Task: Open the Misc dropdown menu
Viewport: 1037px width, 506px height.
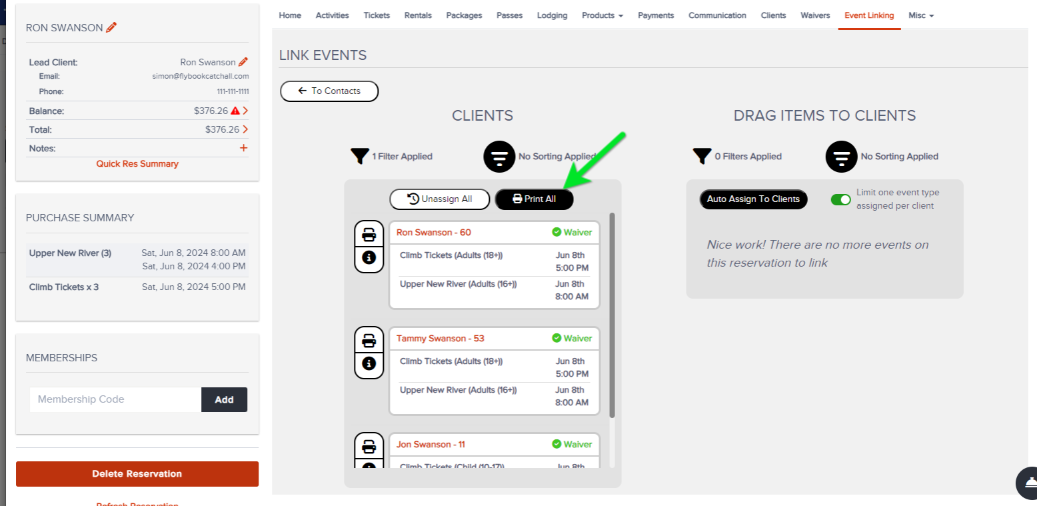Action: pos(921,15)
